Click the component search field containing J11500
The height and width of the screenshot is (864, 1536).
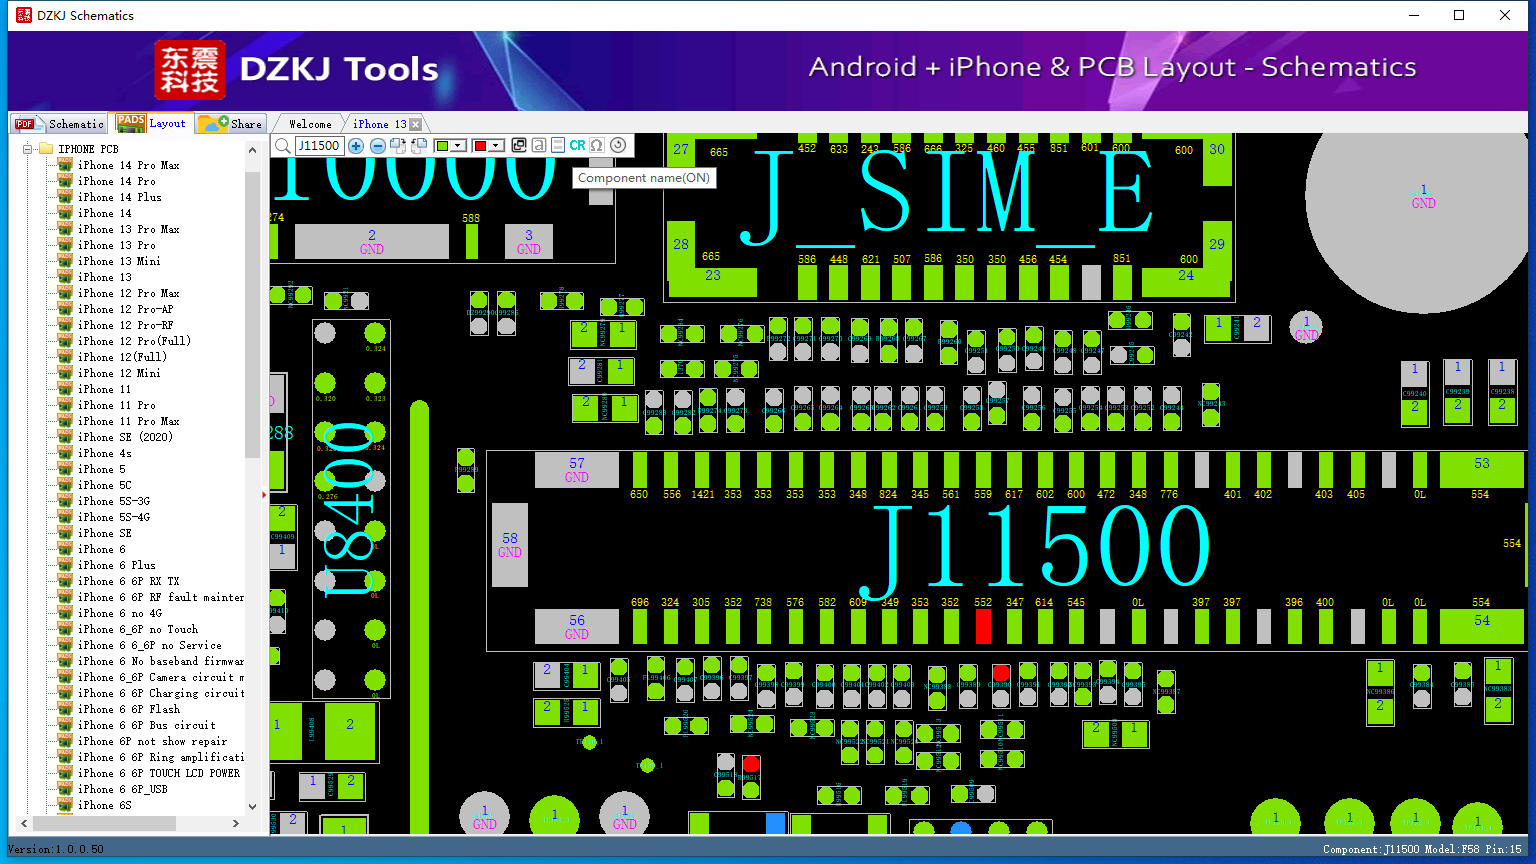point(319,146)
